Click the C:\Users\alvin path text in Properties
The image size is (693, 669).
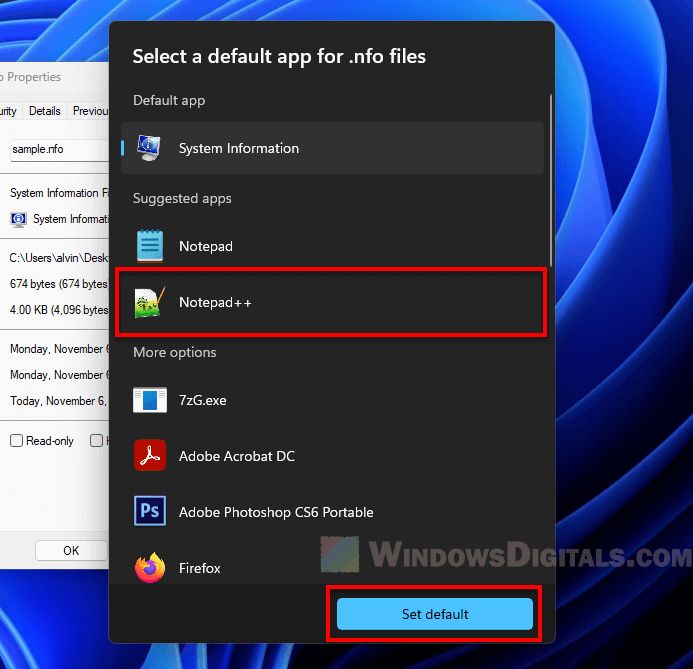[59, 258]
